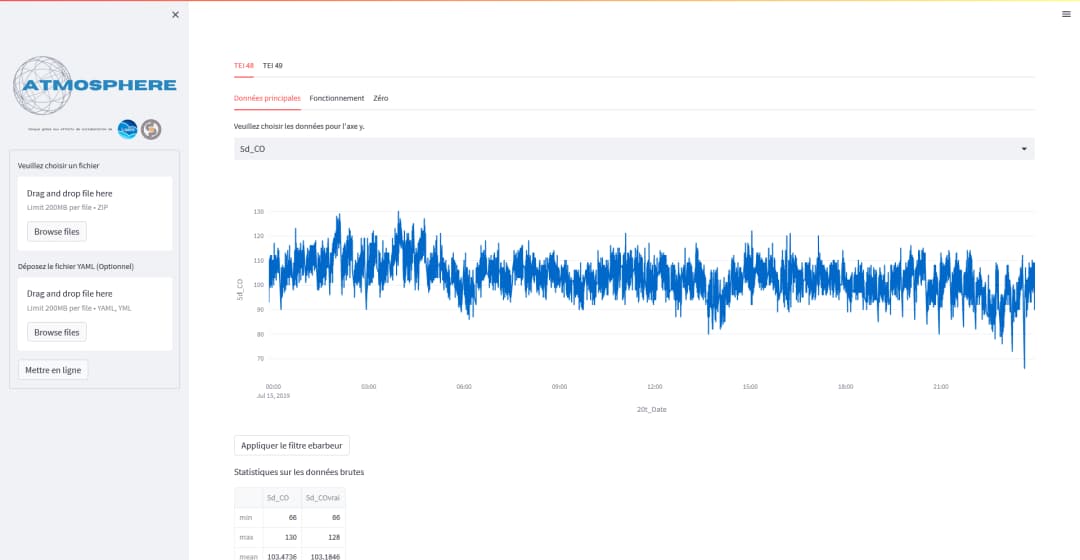Click the 06:00 tick label on the x-axis

464,386
